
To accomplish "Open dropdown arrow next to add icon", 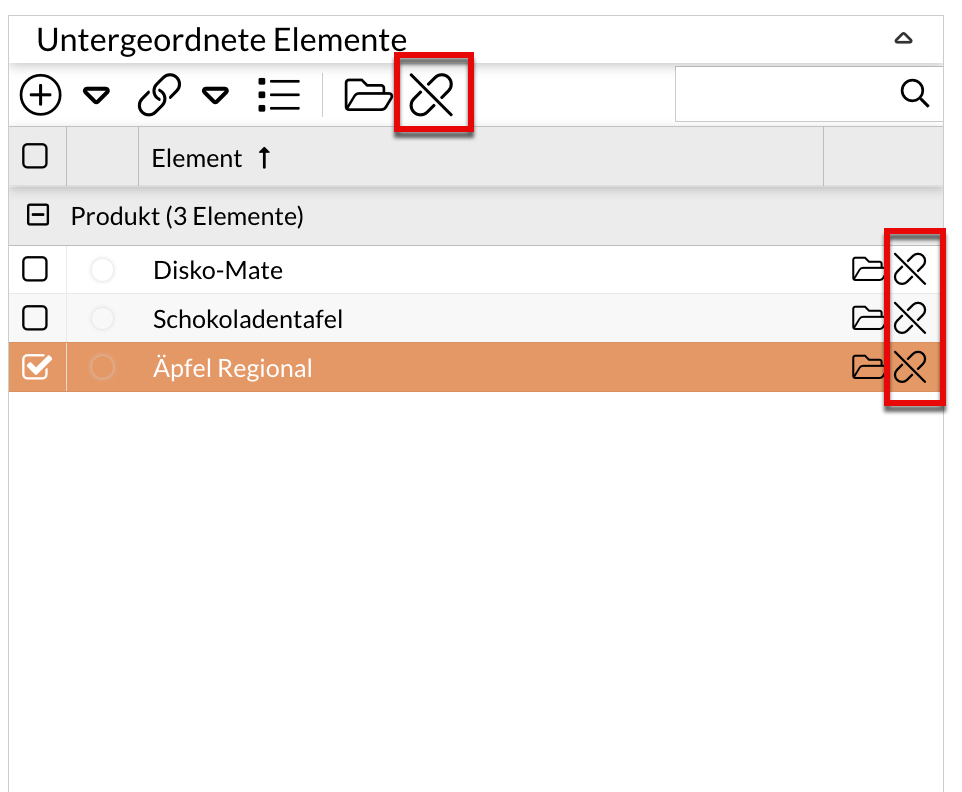I will tap(96, 96).
